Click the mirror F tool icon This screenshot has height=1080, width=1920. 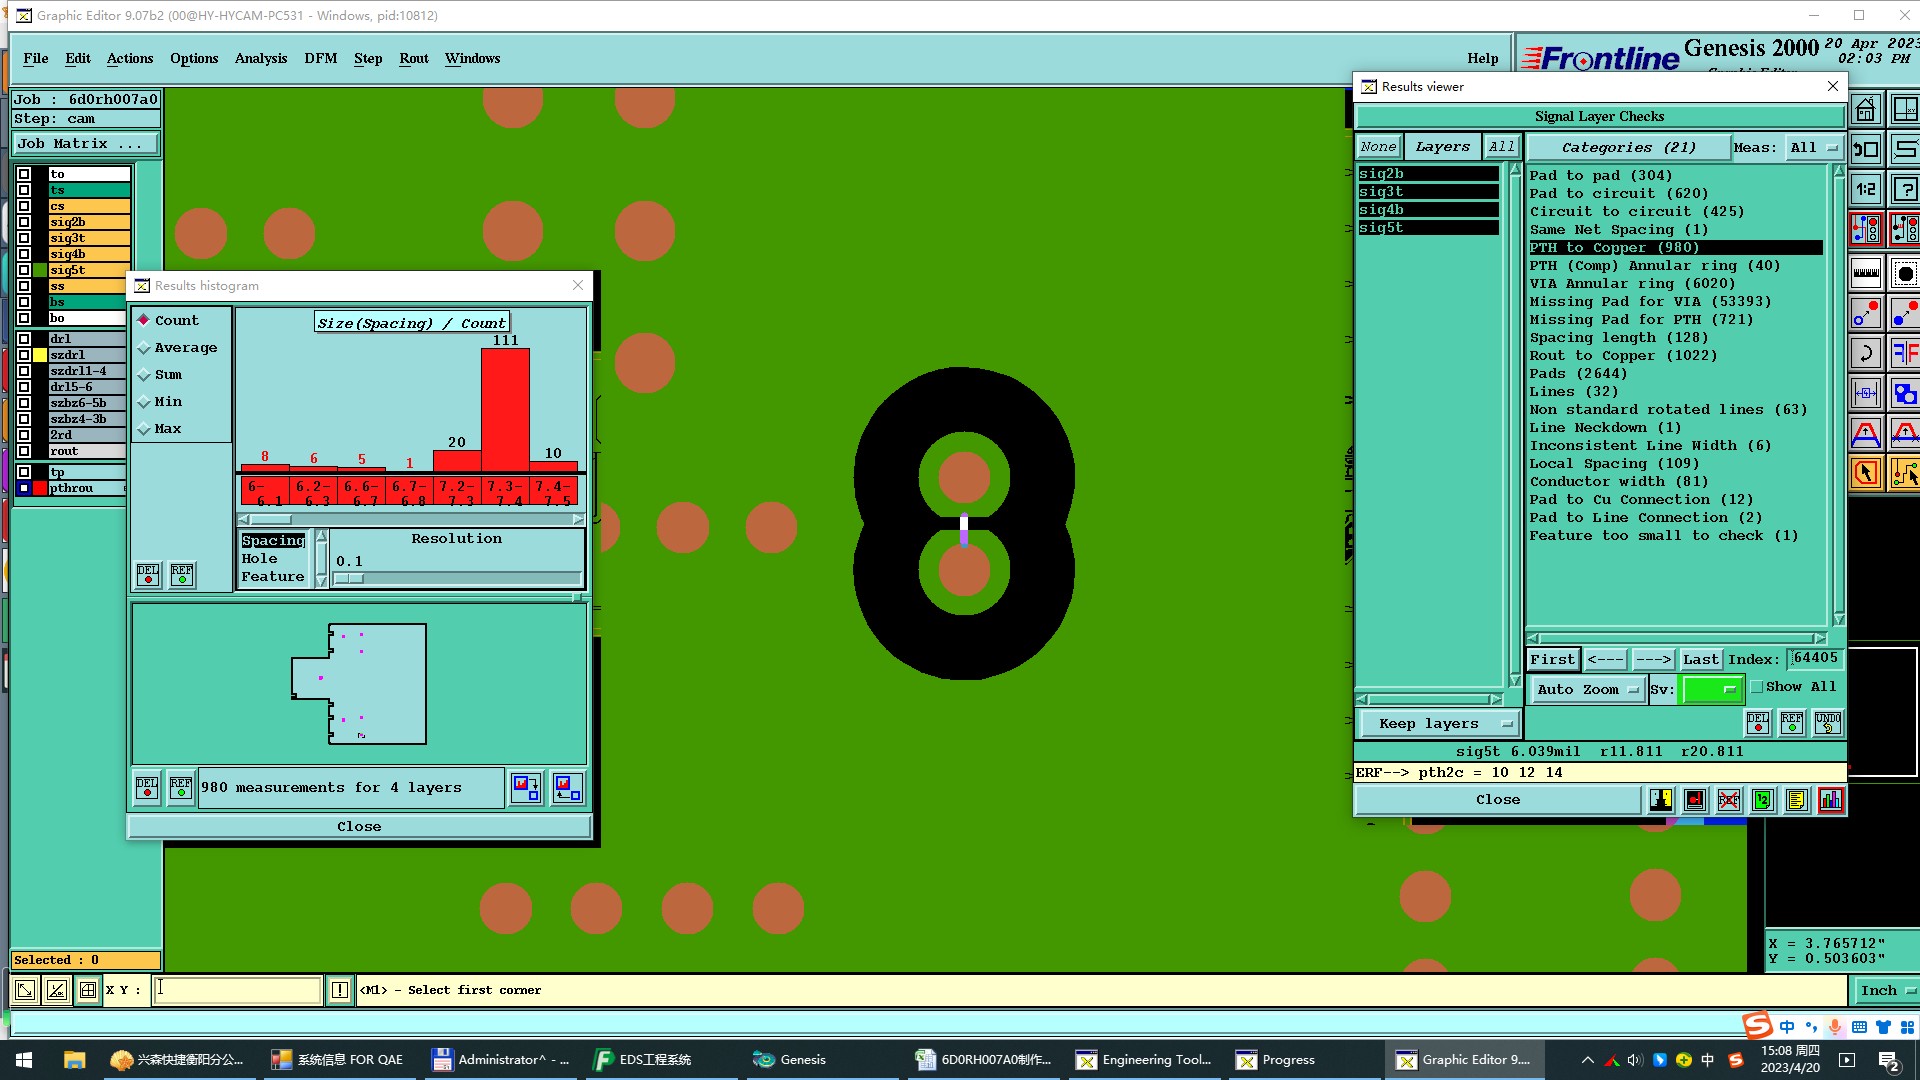pyautogui.click(x=1904, y=353)
